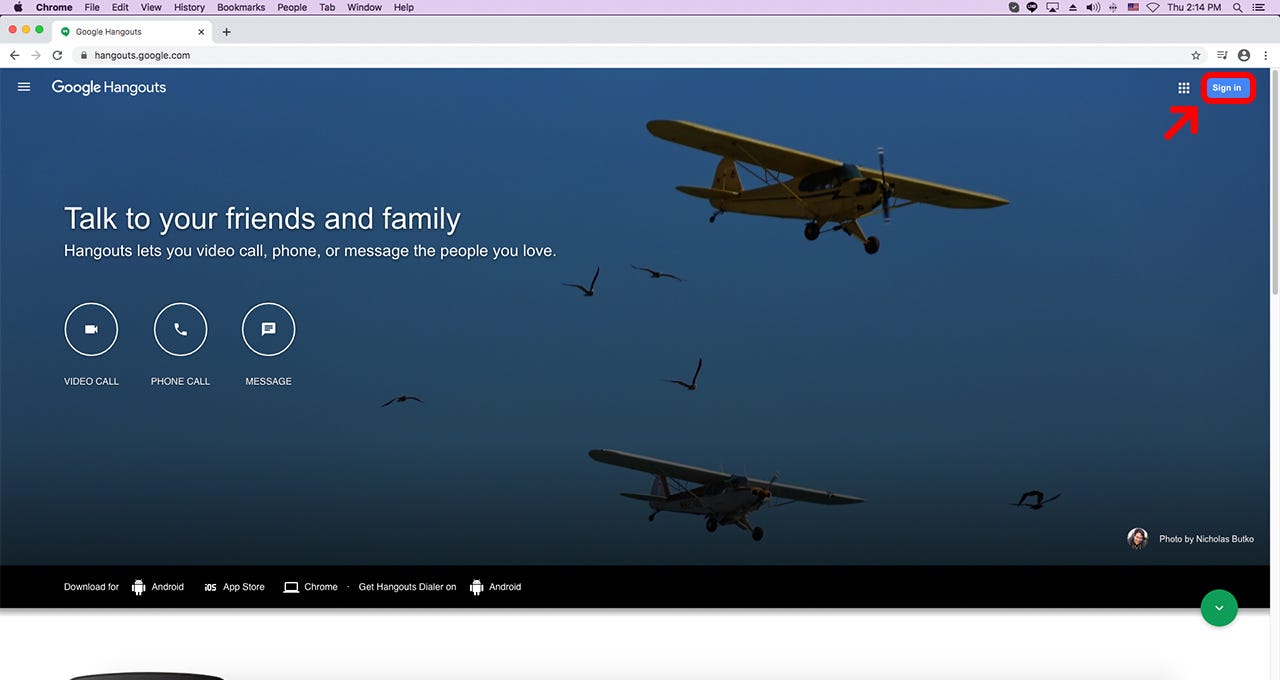Open the Wi-Fi status menu

click(1153, 7)
